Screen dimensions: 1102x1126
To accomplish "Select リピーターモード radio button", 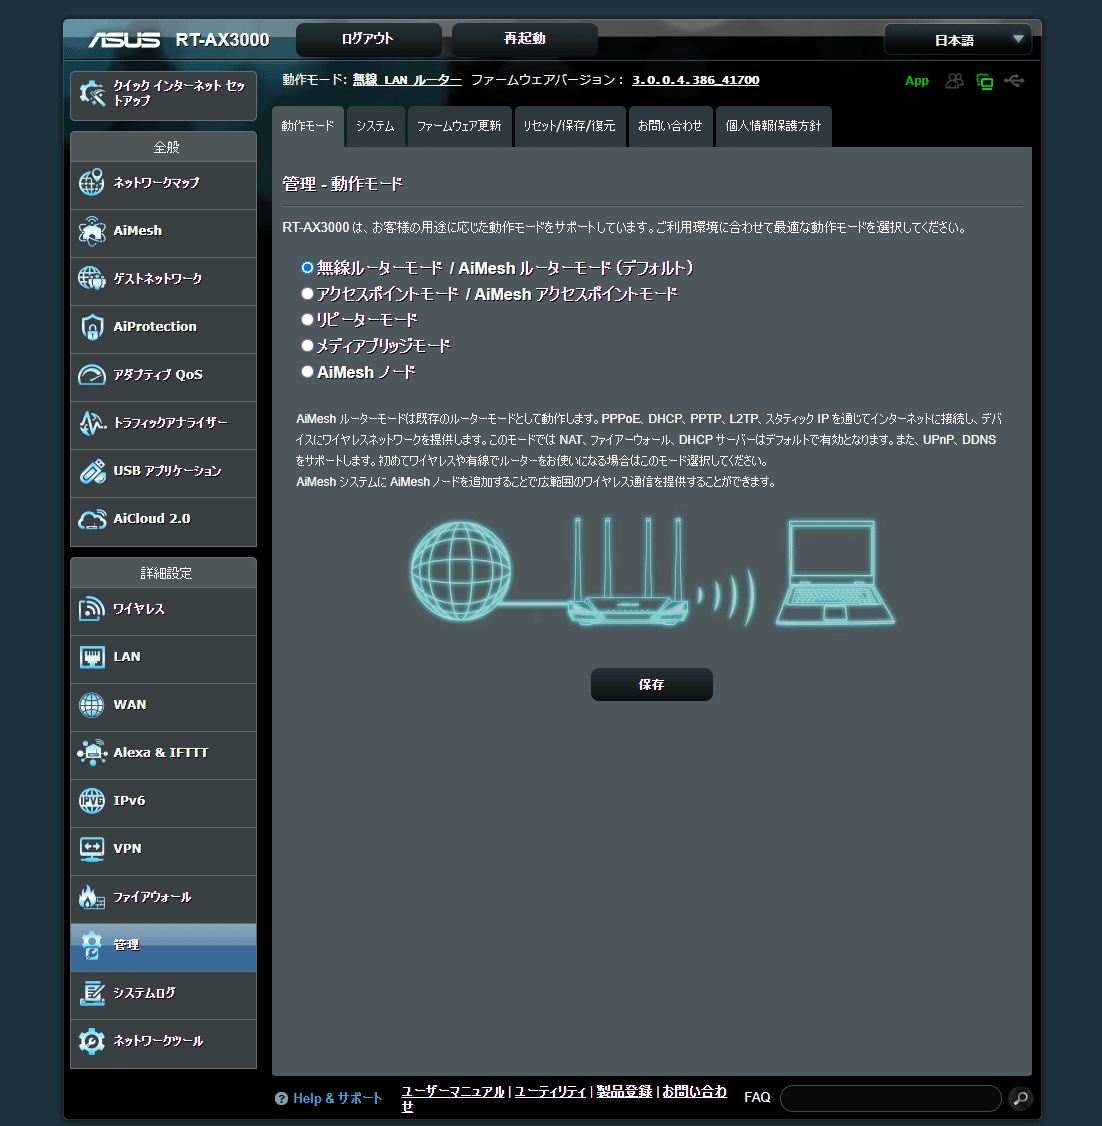I will (307, 319).
